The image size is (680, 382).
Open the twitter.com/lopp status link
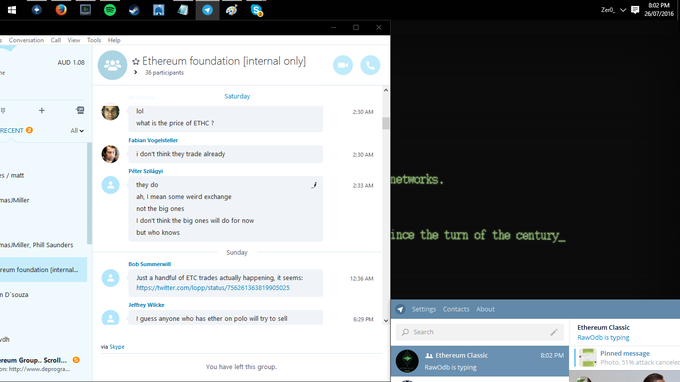coord(213,288)
